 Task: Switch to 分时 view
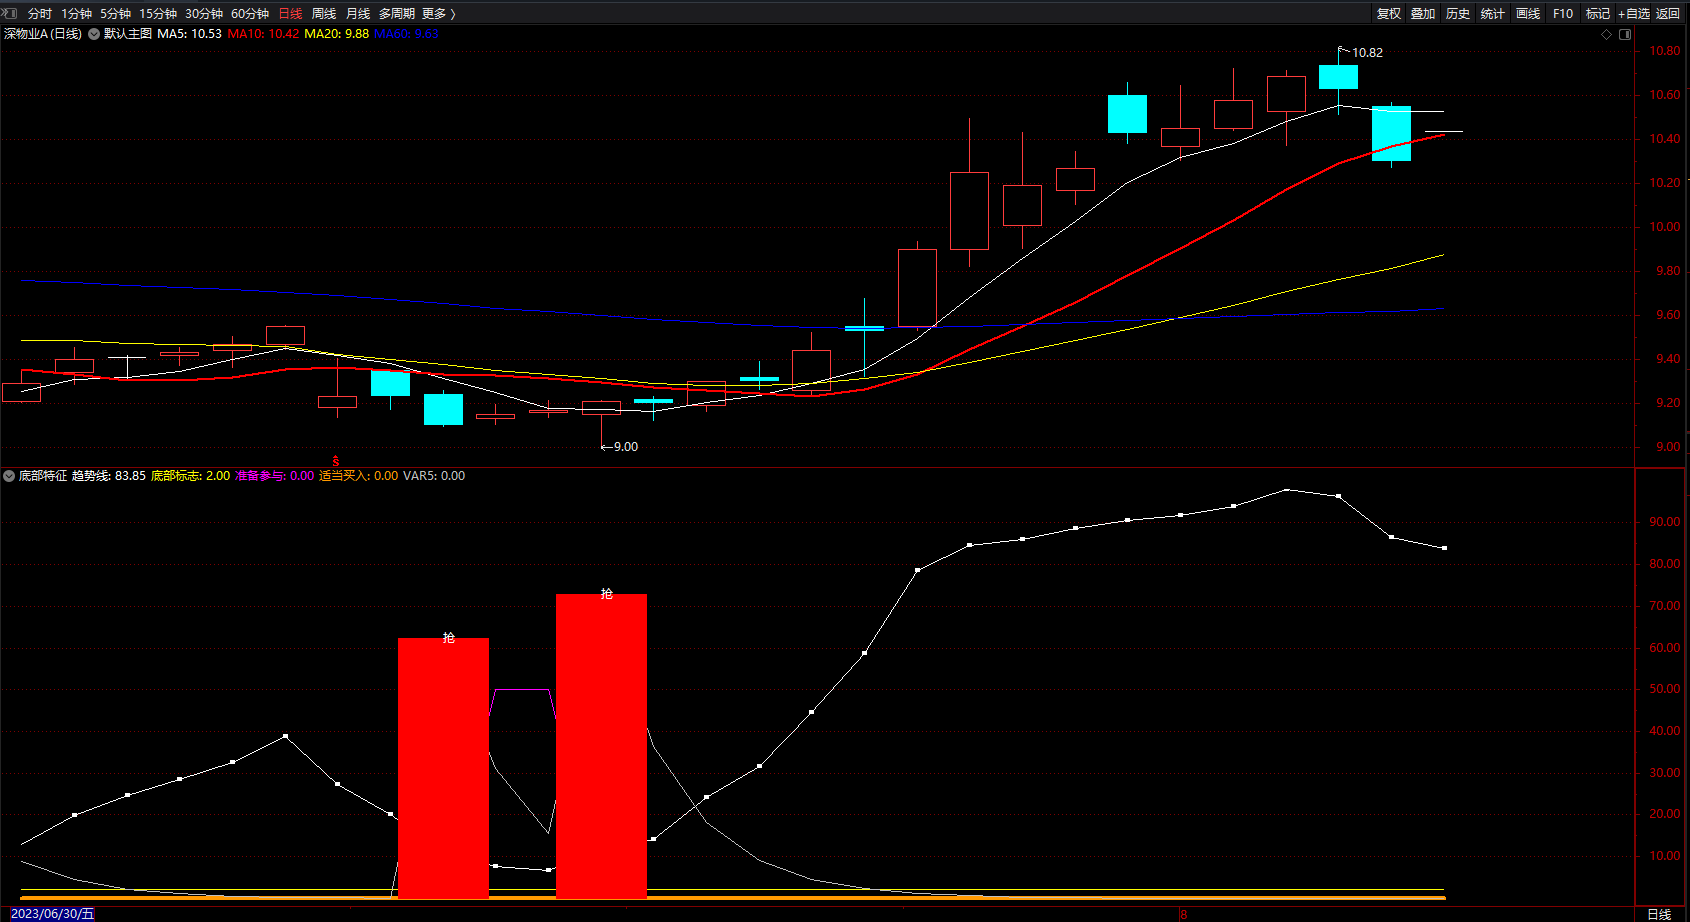pos(40,14)
